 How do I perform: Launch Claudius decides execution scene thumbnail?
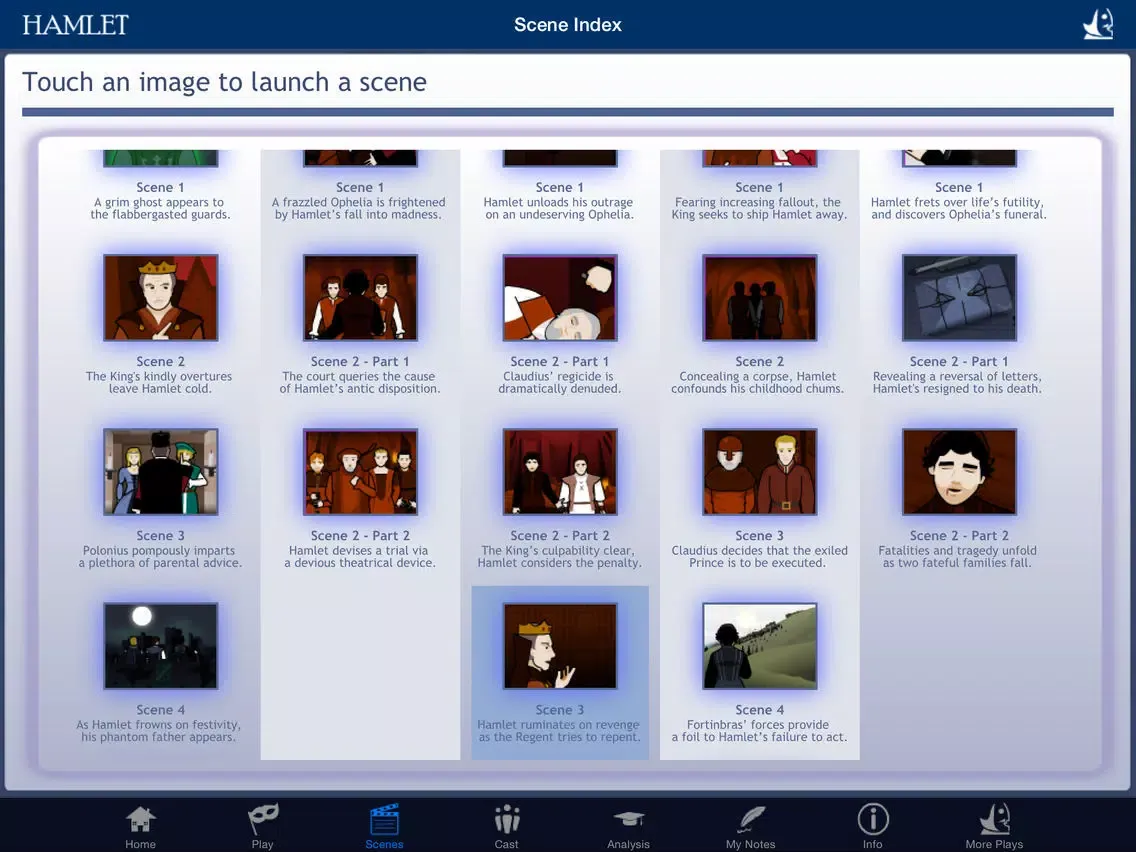[x=760, y=472]
